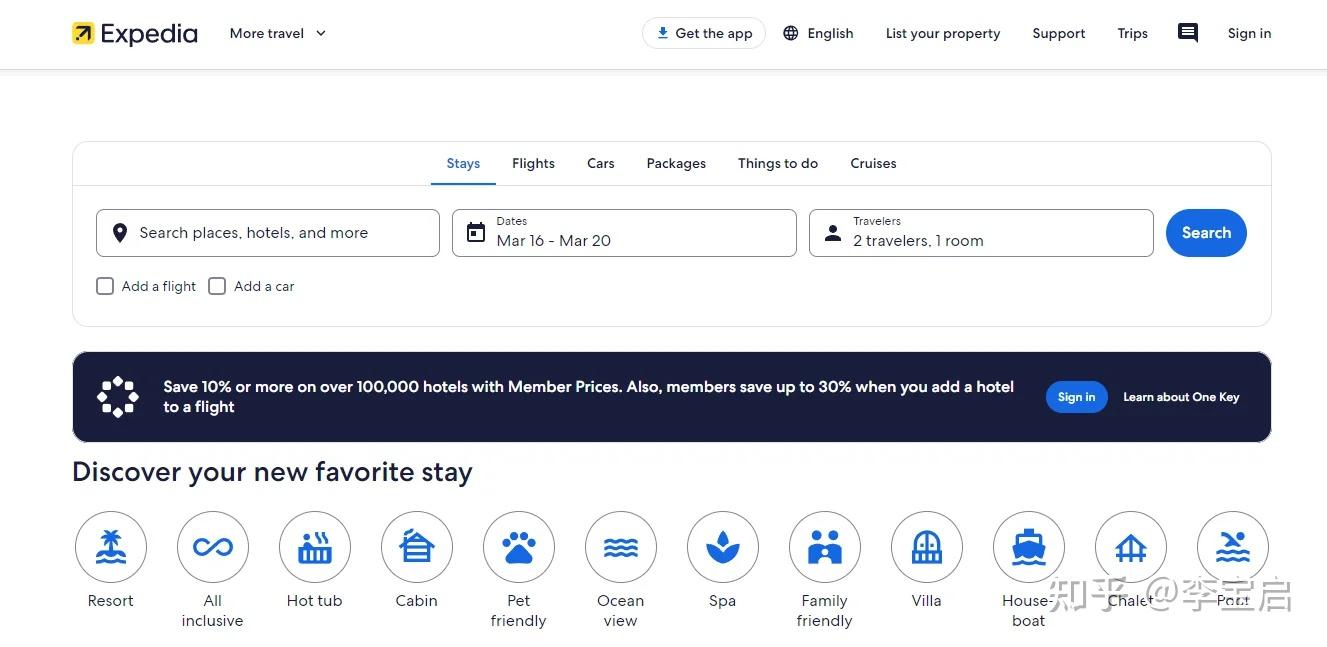Screen dimensions: 1327x647
Task: Enable the Add a flight checkbox
Action: [105, 286]
